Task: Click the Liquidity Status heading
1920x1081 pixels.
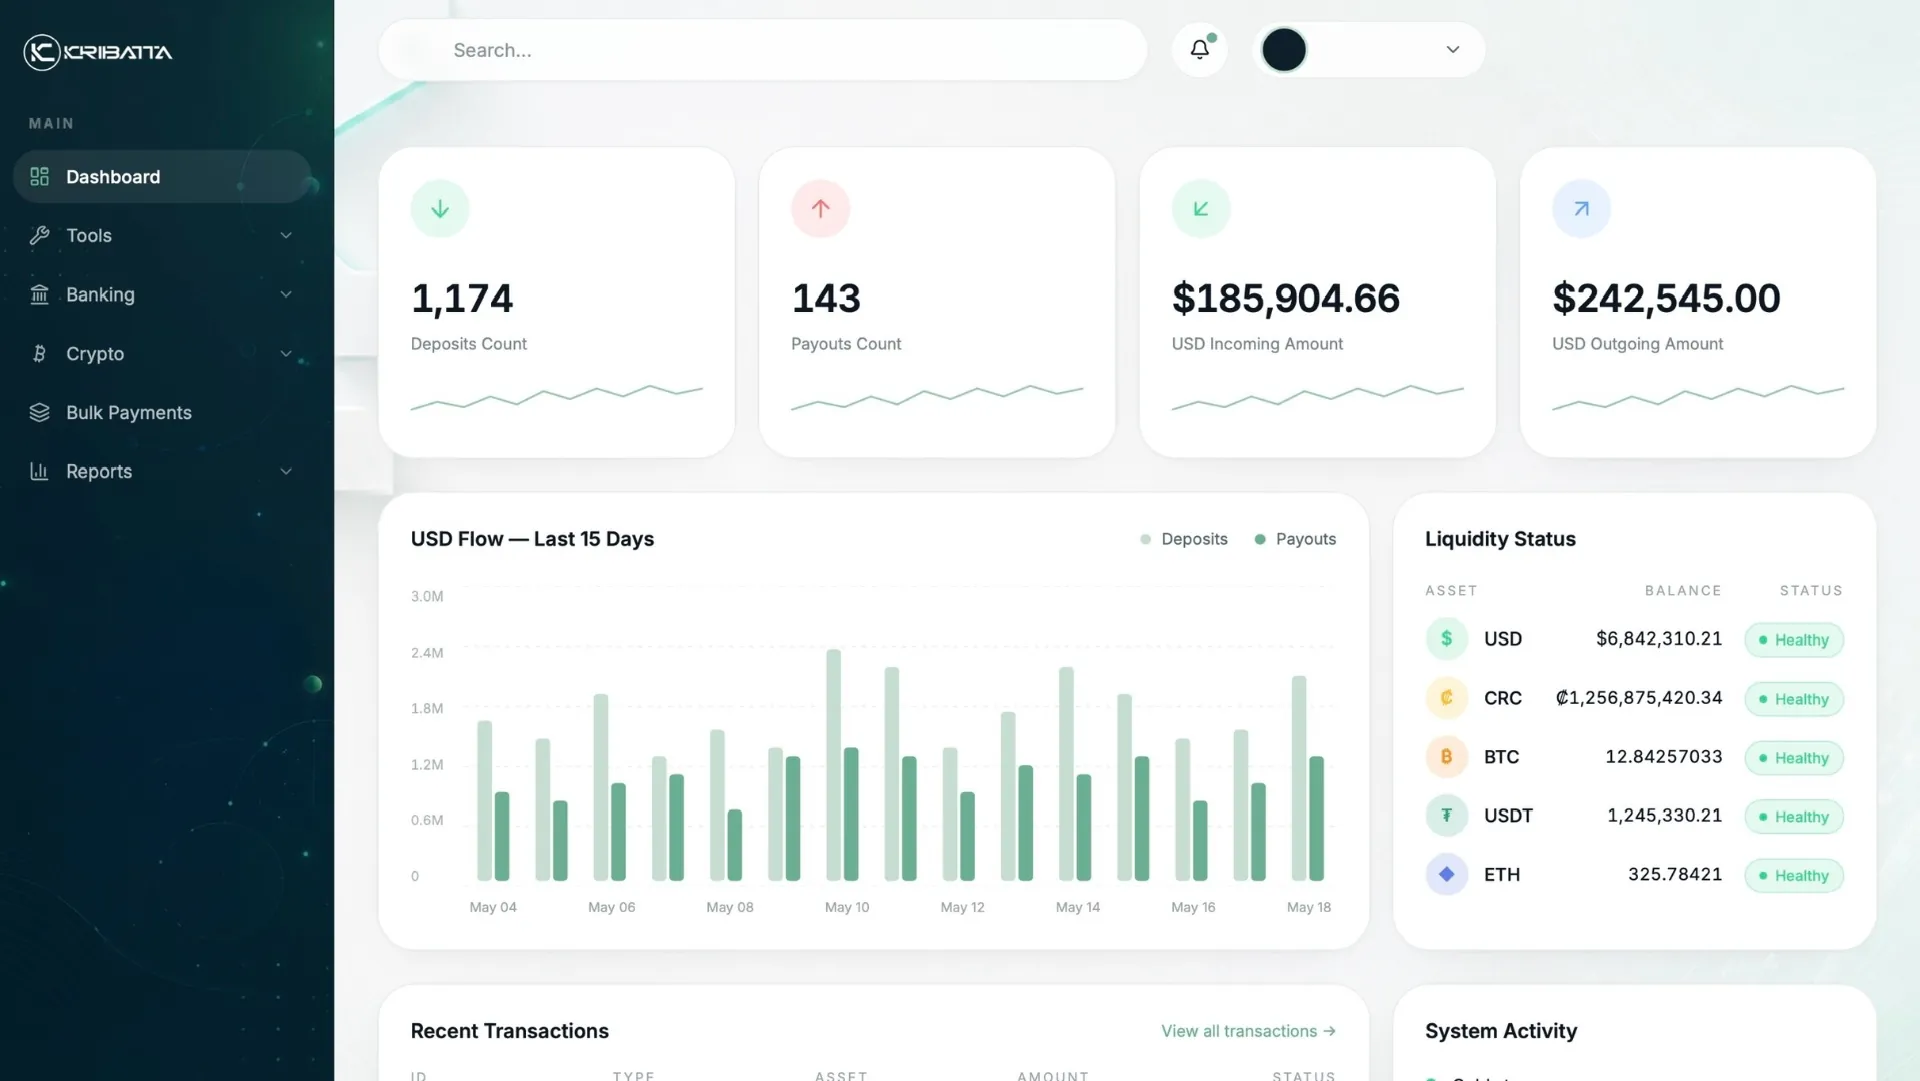Action: tap(1500, 539)
